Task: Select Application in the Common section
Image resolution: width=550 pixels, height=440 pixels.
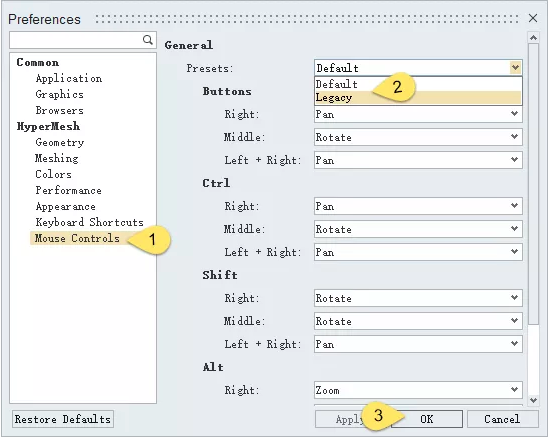Action: tap(69, 78)
